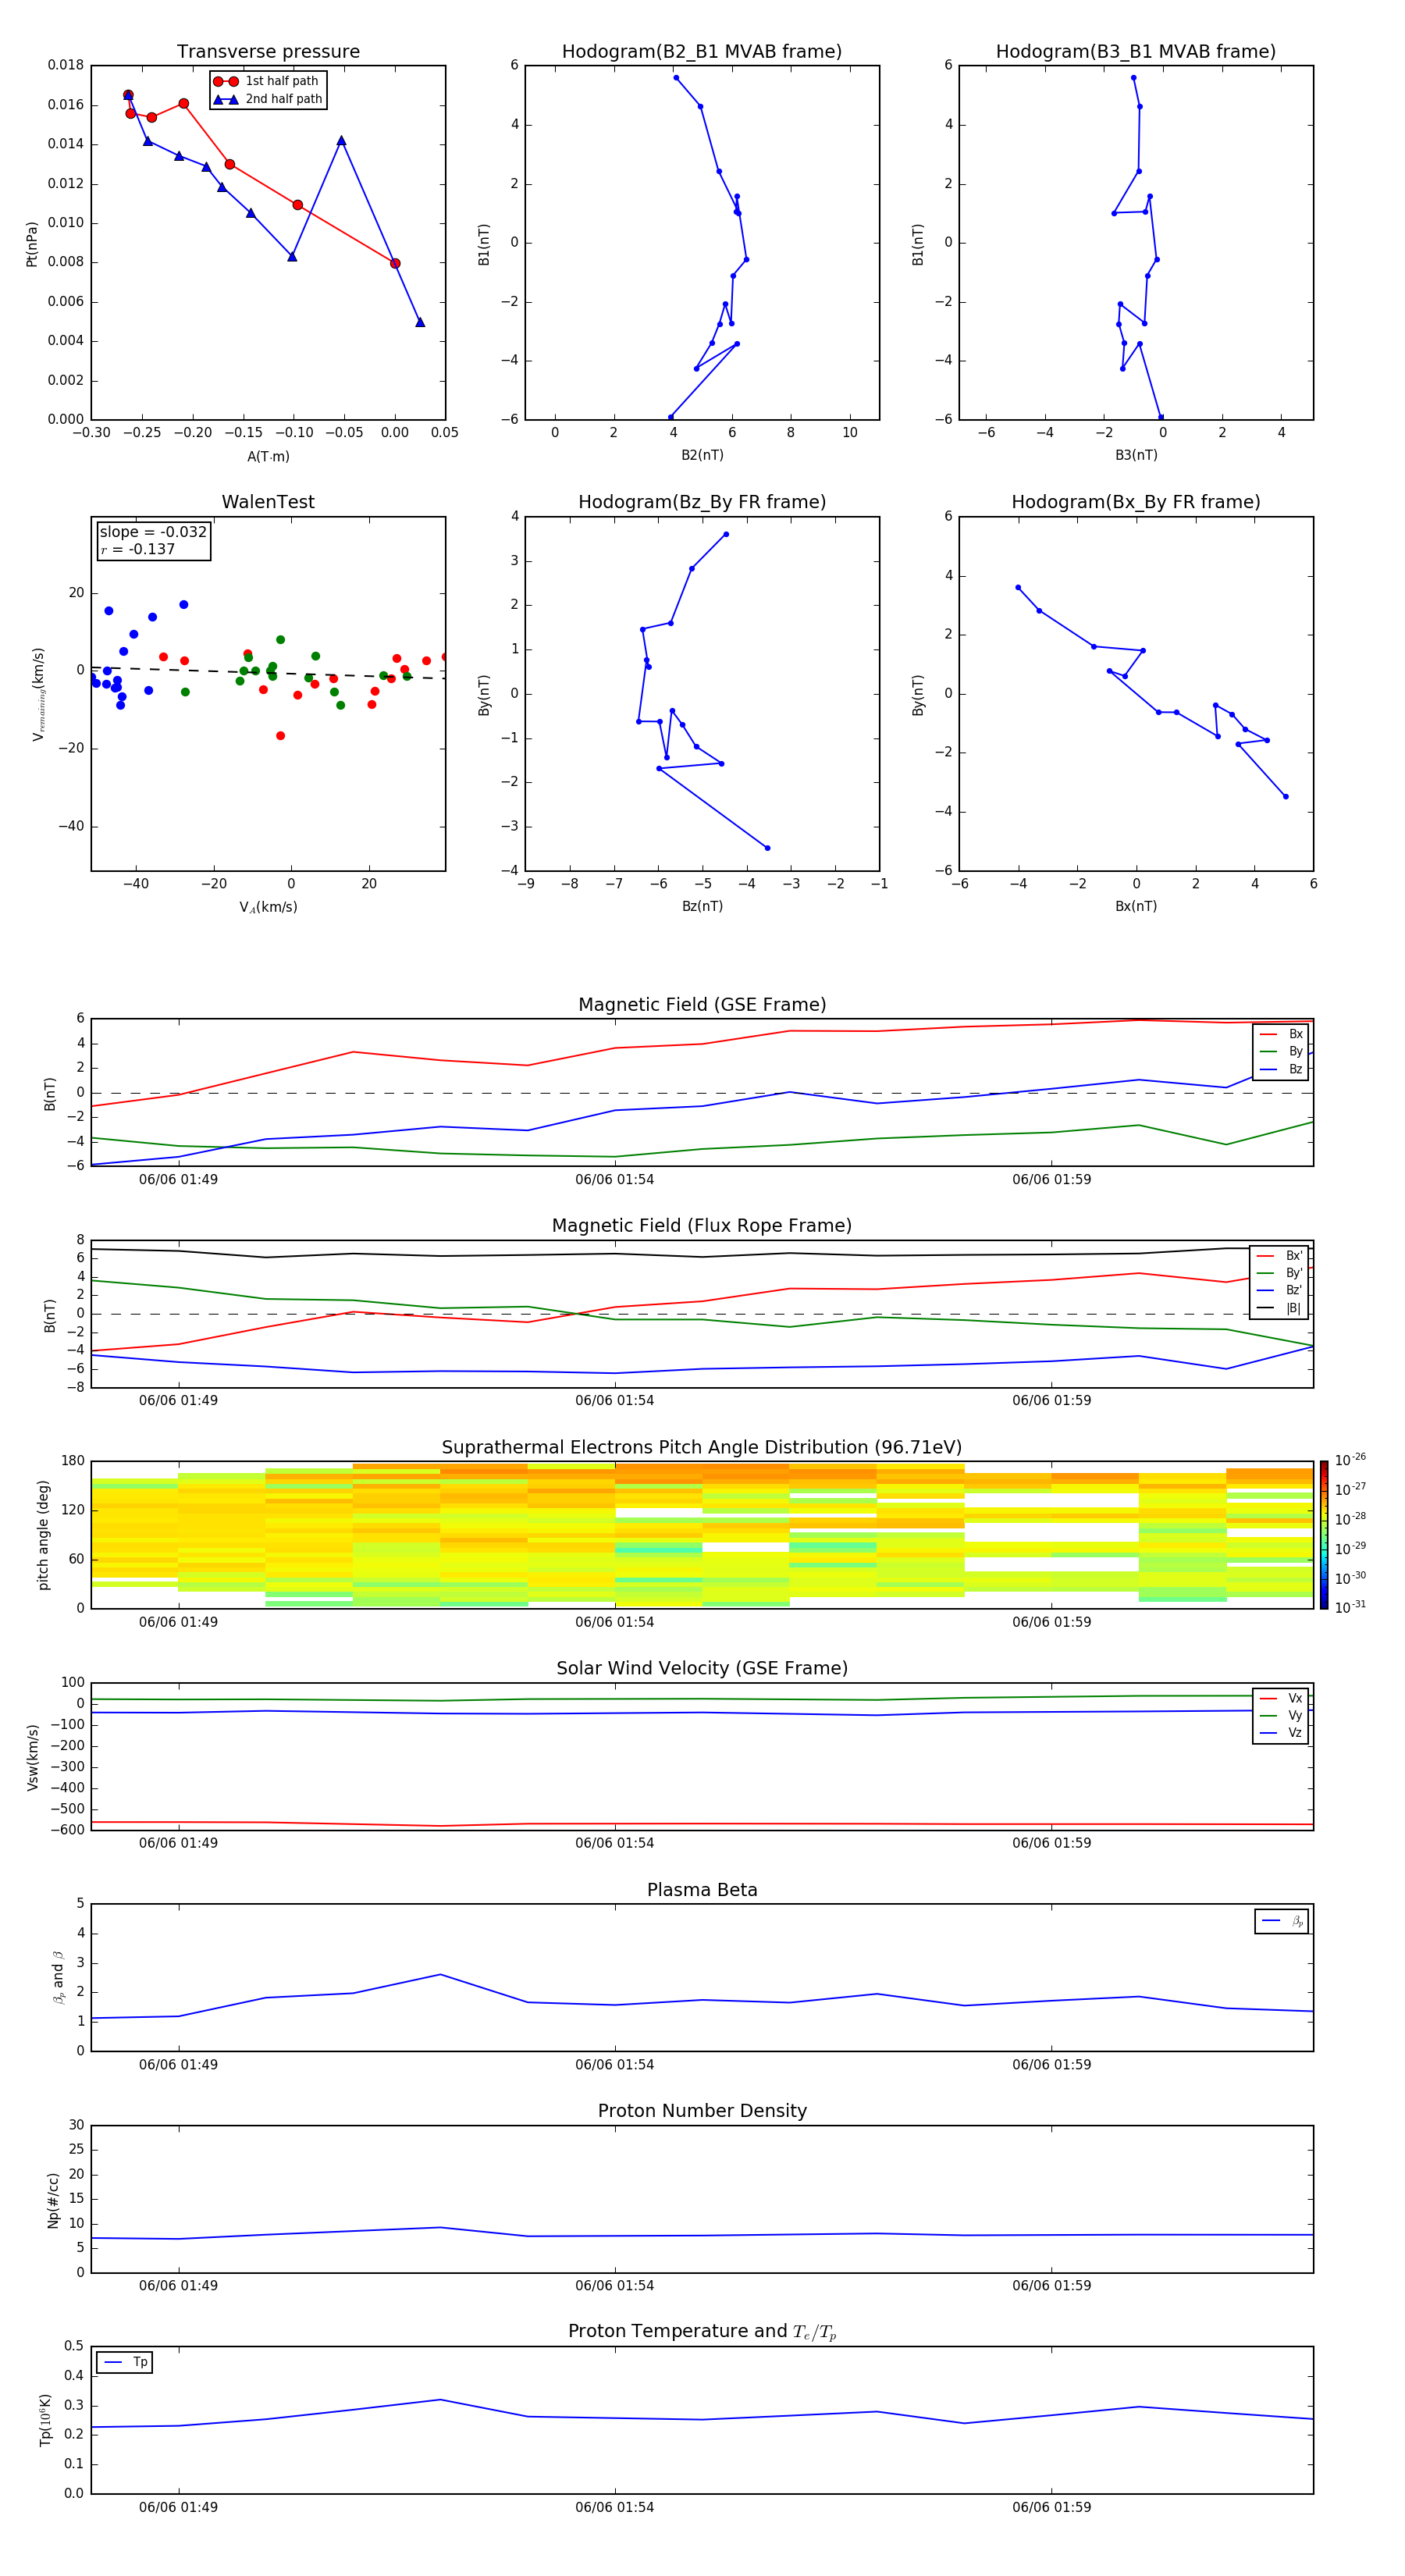
Task: Click the 'Bz(nT)' x-axis label
Action: click(x=702, y=906)
